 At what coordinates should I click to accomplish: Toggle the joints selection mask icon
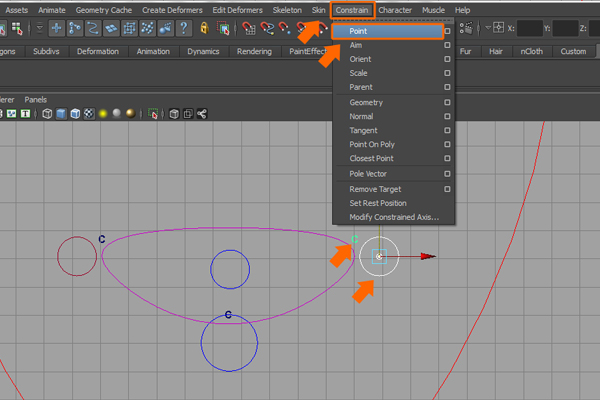(75, 28)
